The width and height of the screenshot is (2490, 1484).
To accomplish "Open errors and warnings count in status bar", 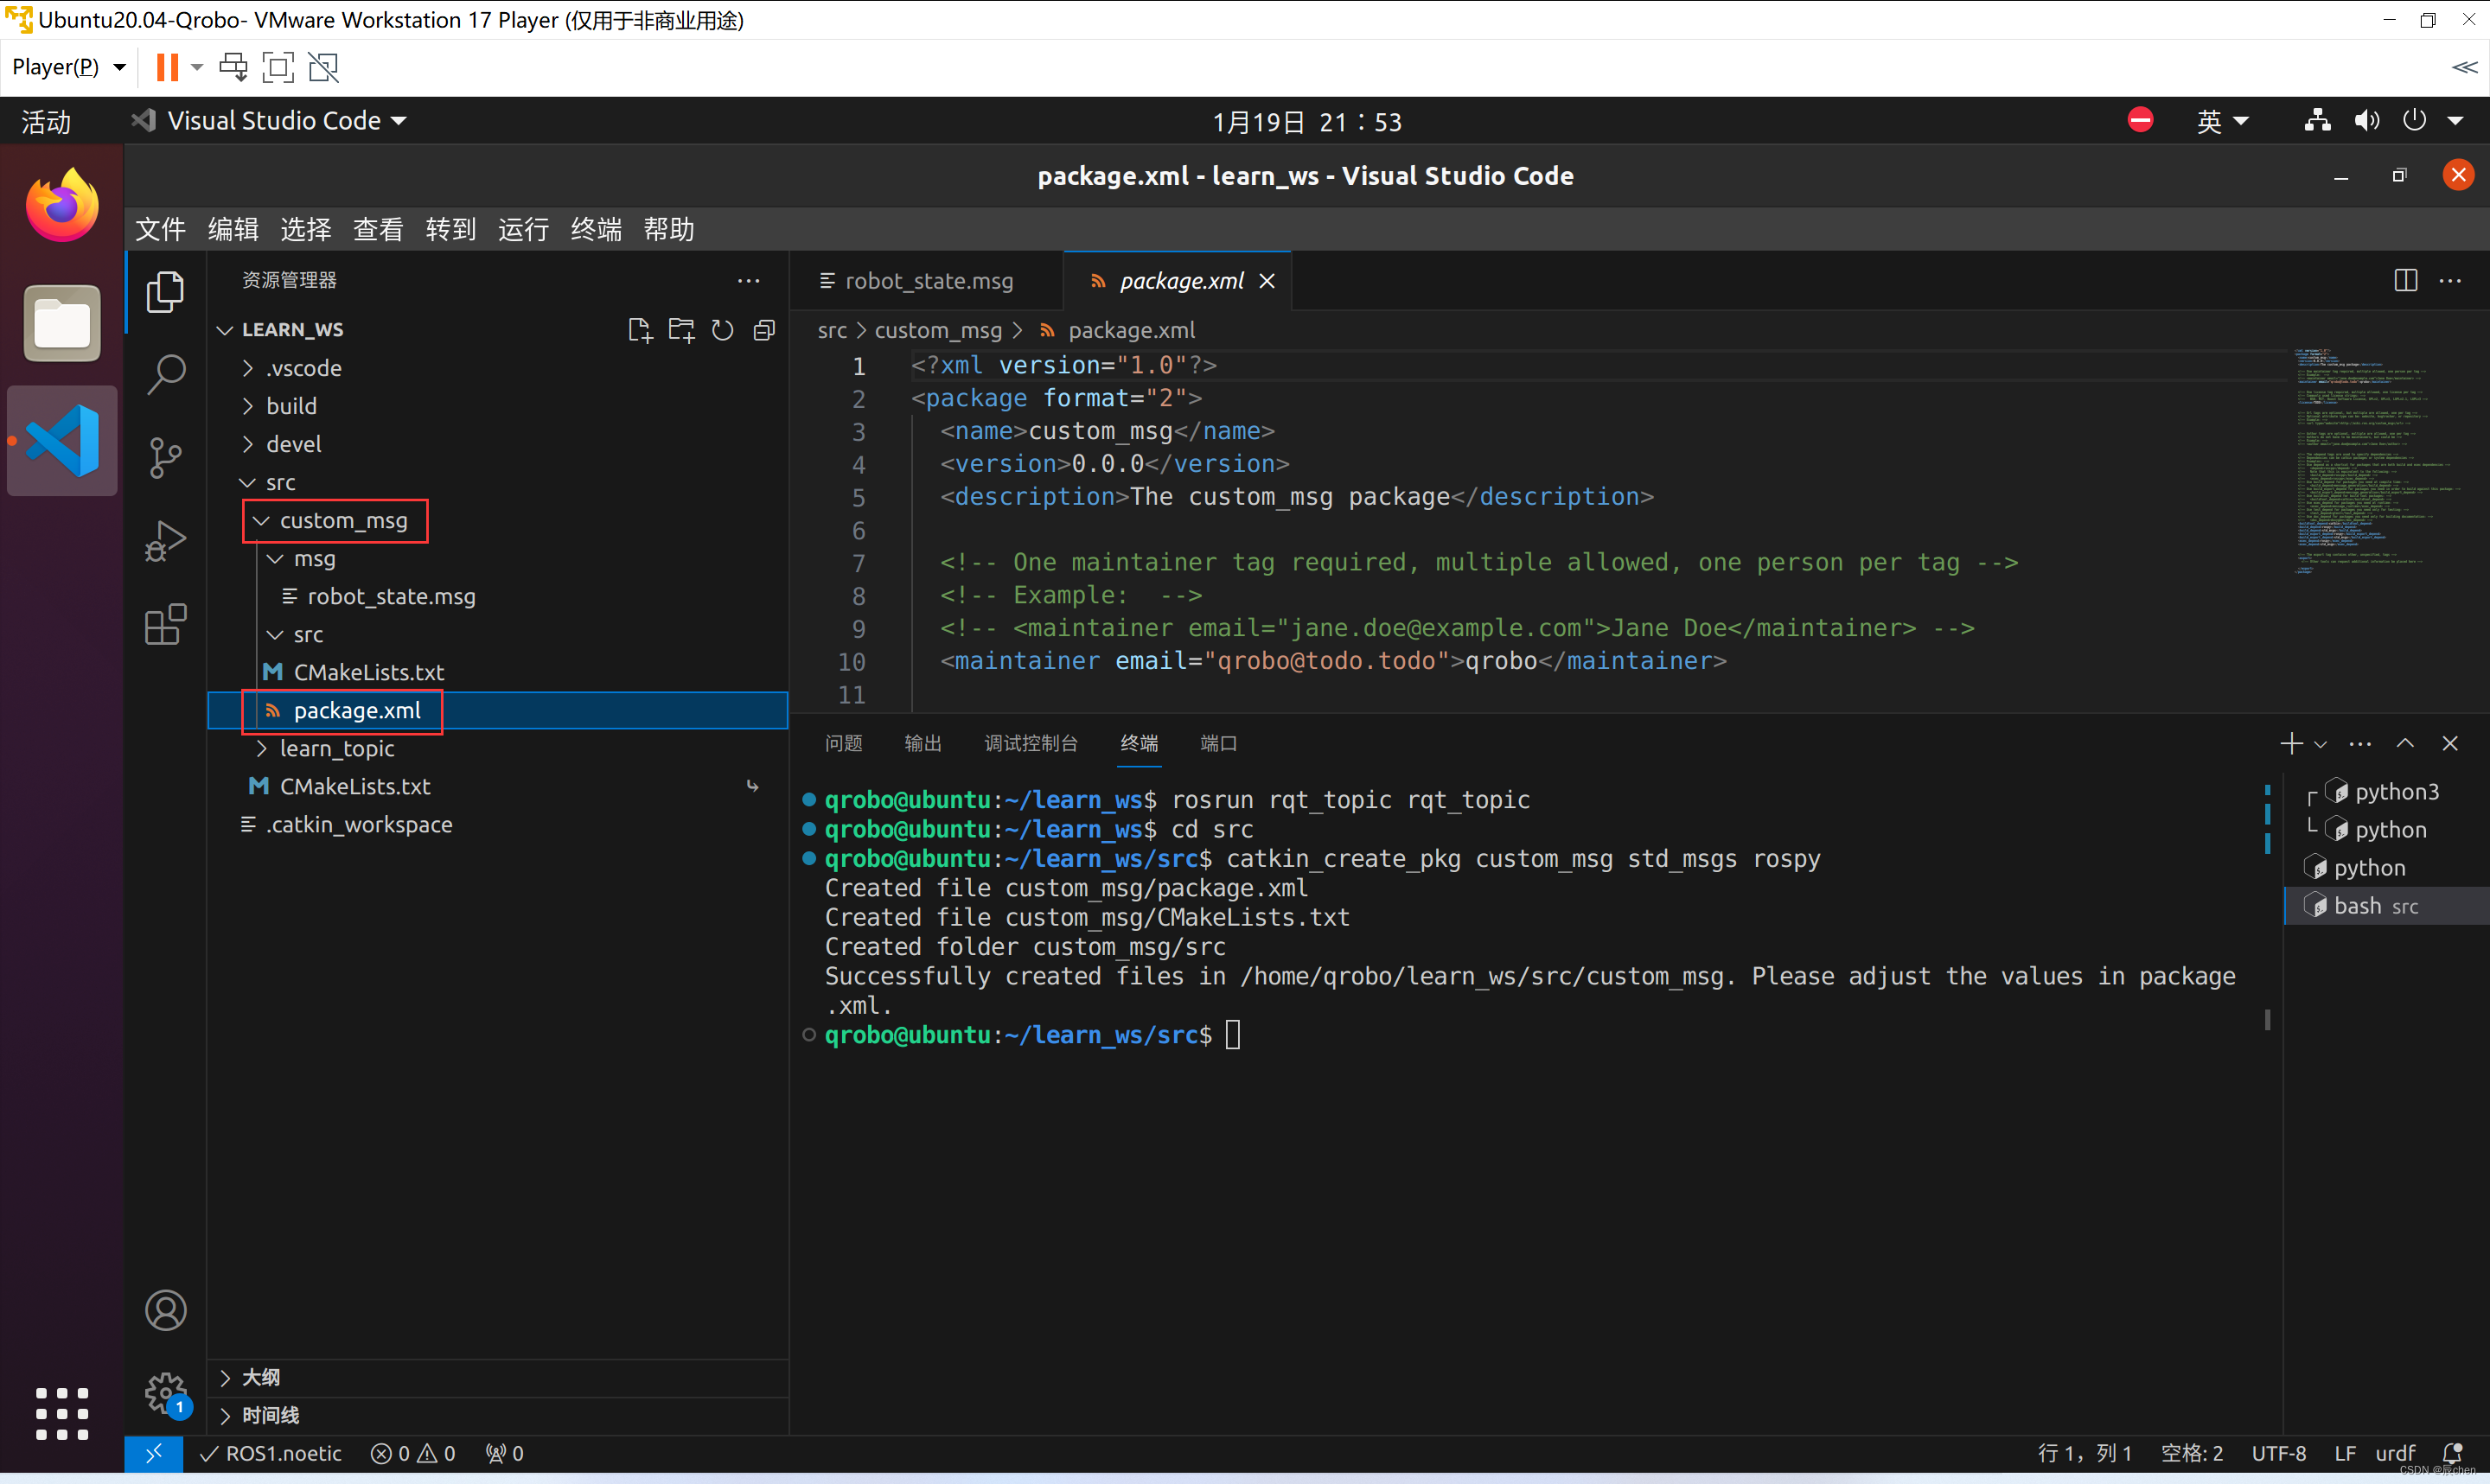I will 412,1453.
